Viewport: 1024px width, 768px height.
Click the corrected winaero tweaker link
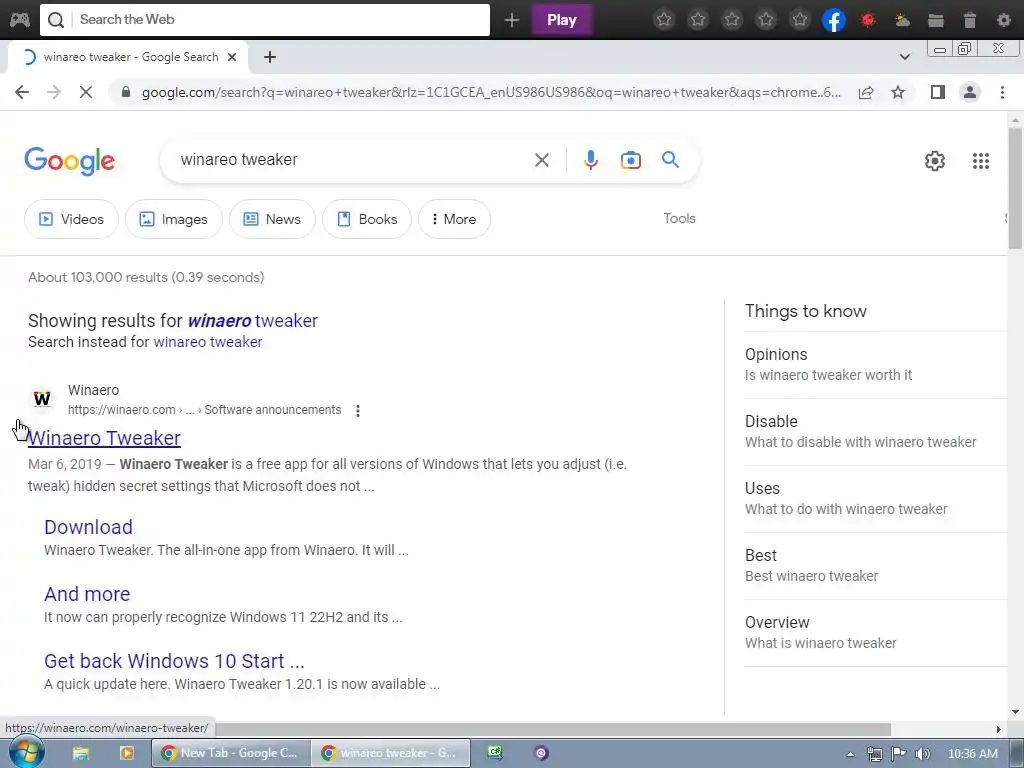click(x=252, y=321)
